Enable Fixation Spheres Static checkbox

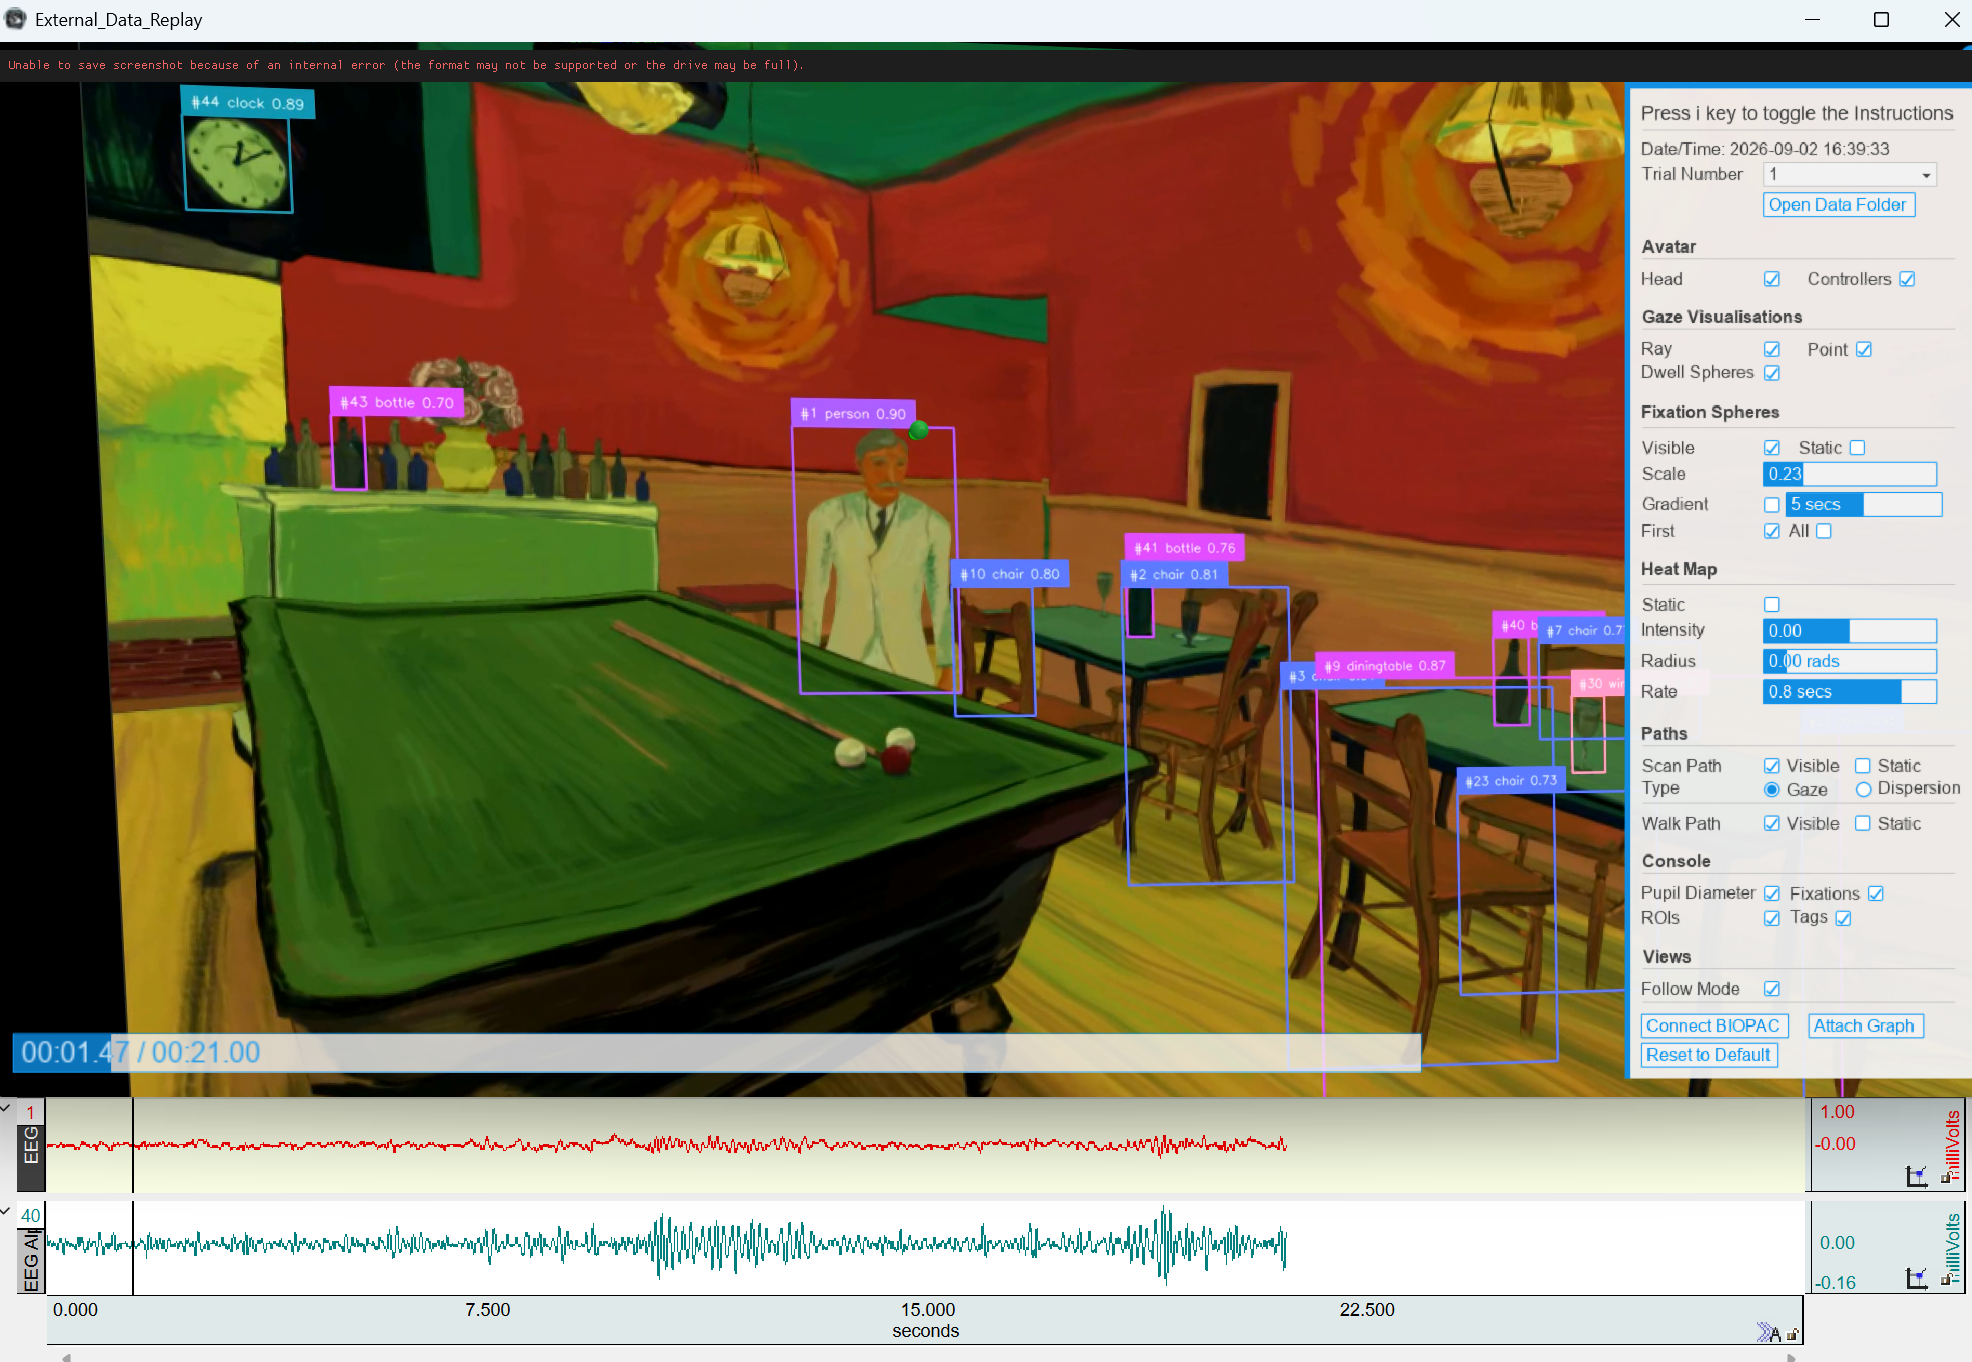1857,448
